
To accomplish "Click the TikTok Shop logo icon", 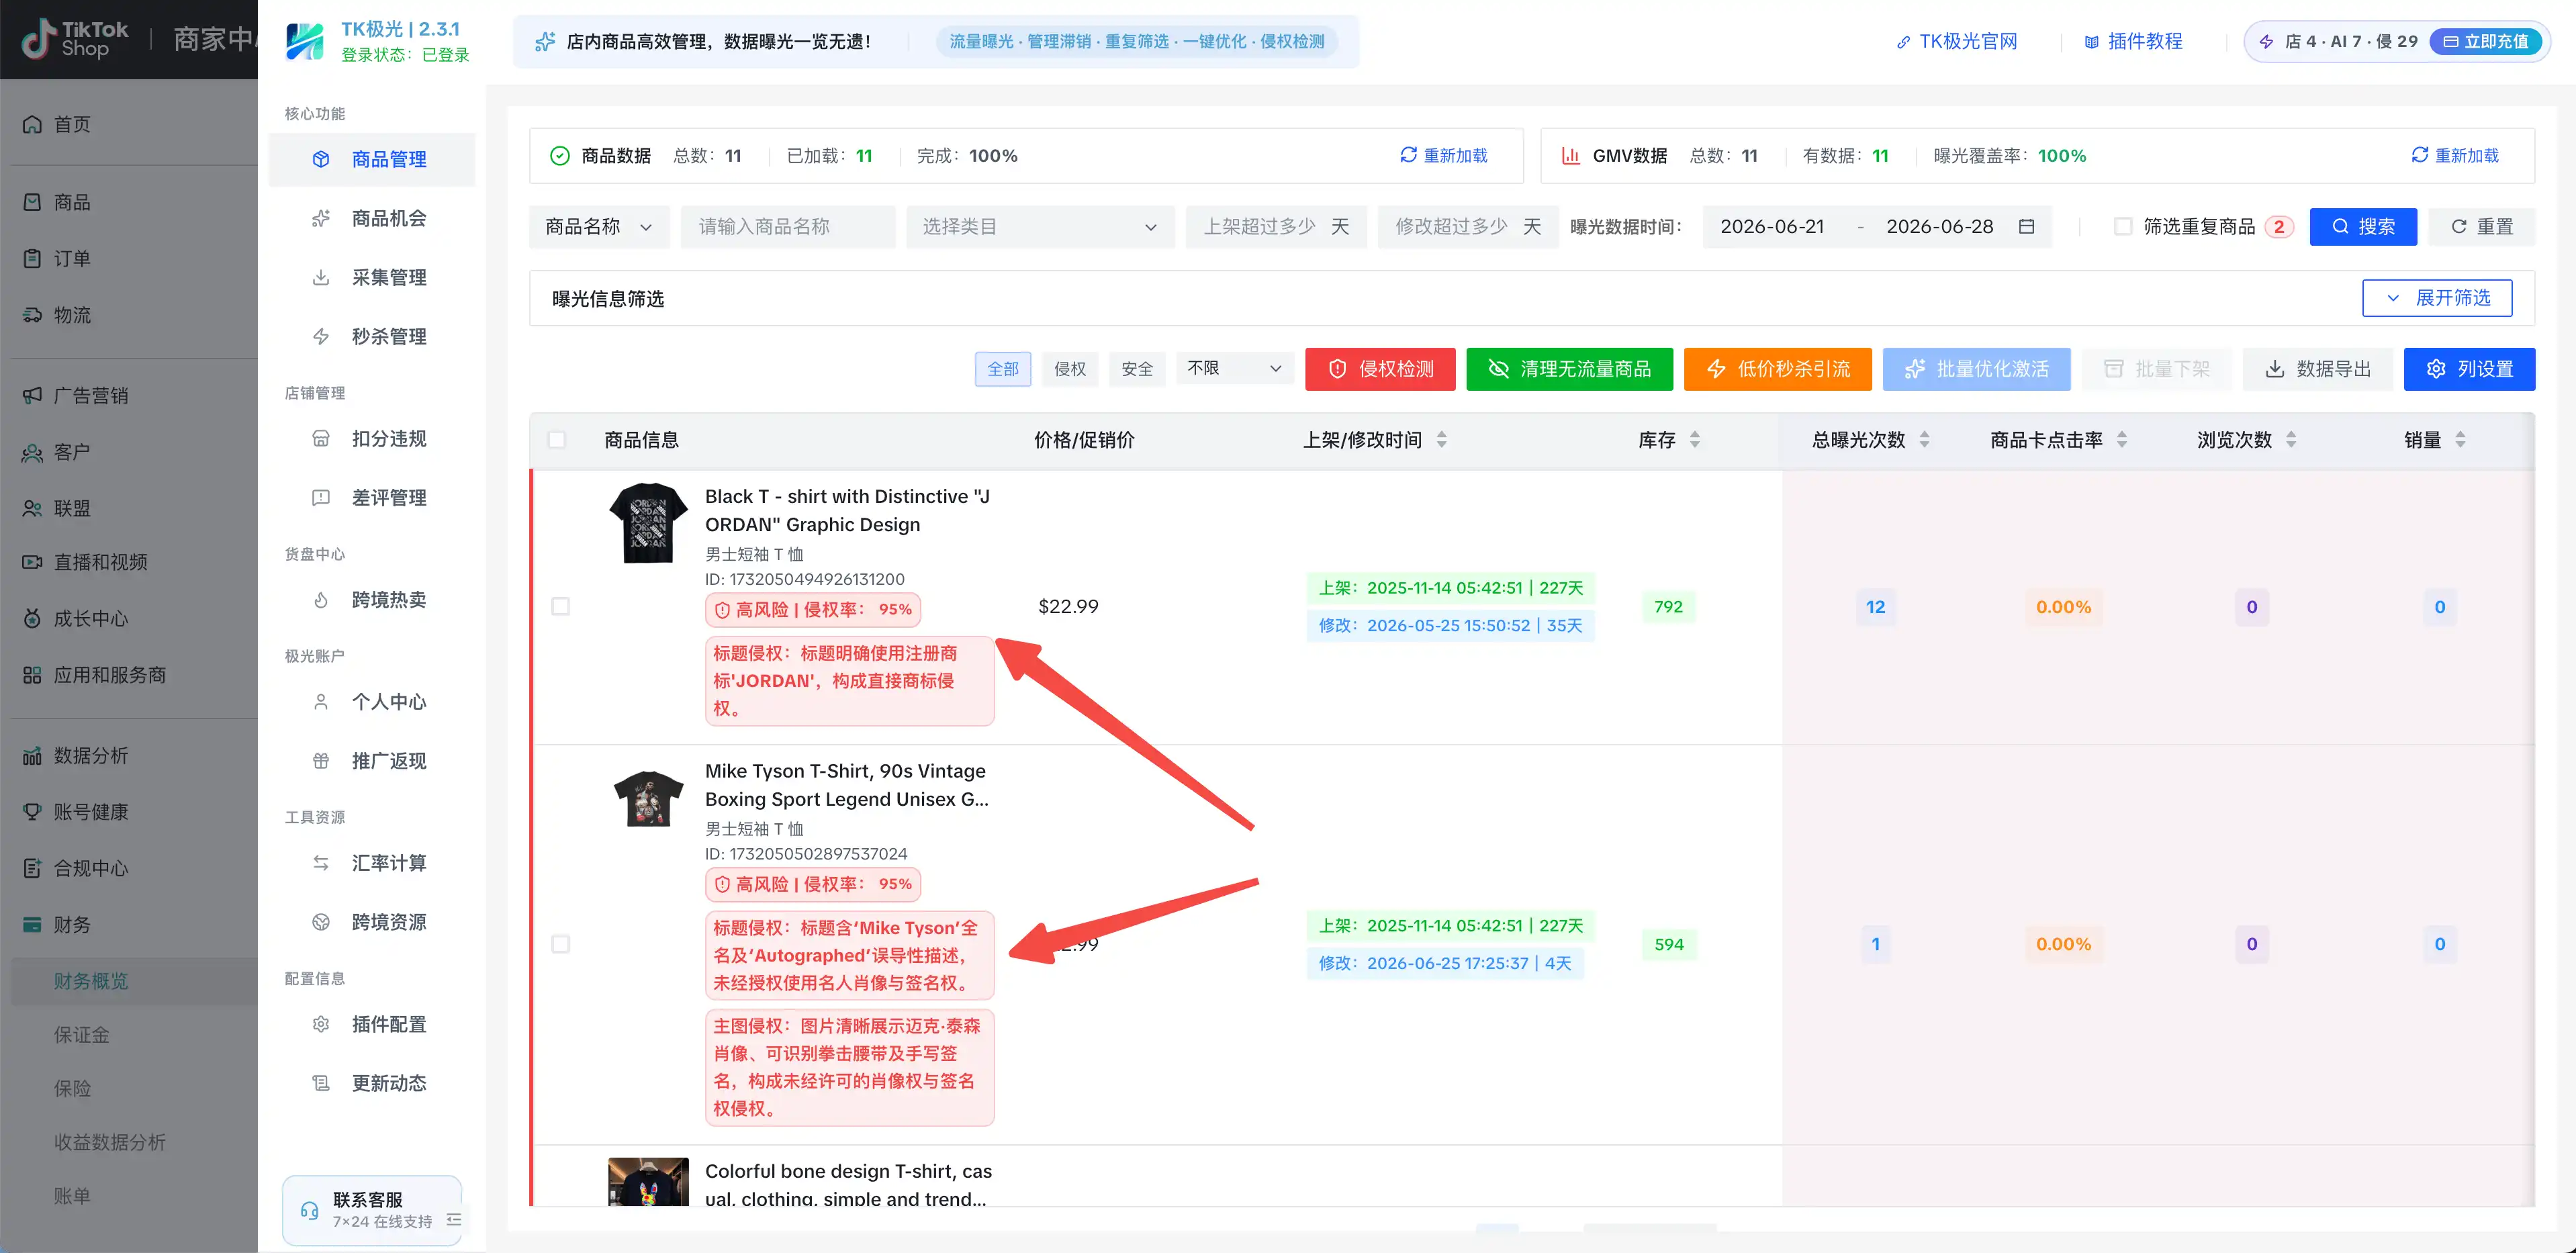I will 38,39.
